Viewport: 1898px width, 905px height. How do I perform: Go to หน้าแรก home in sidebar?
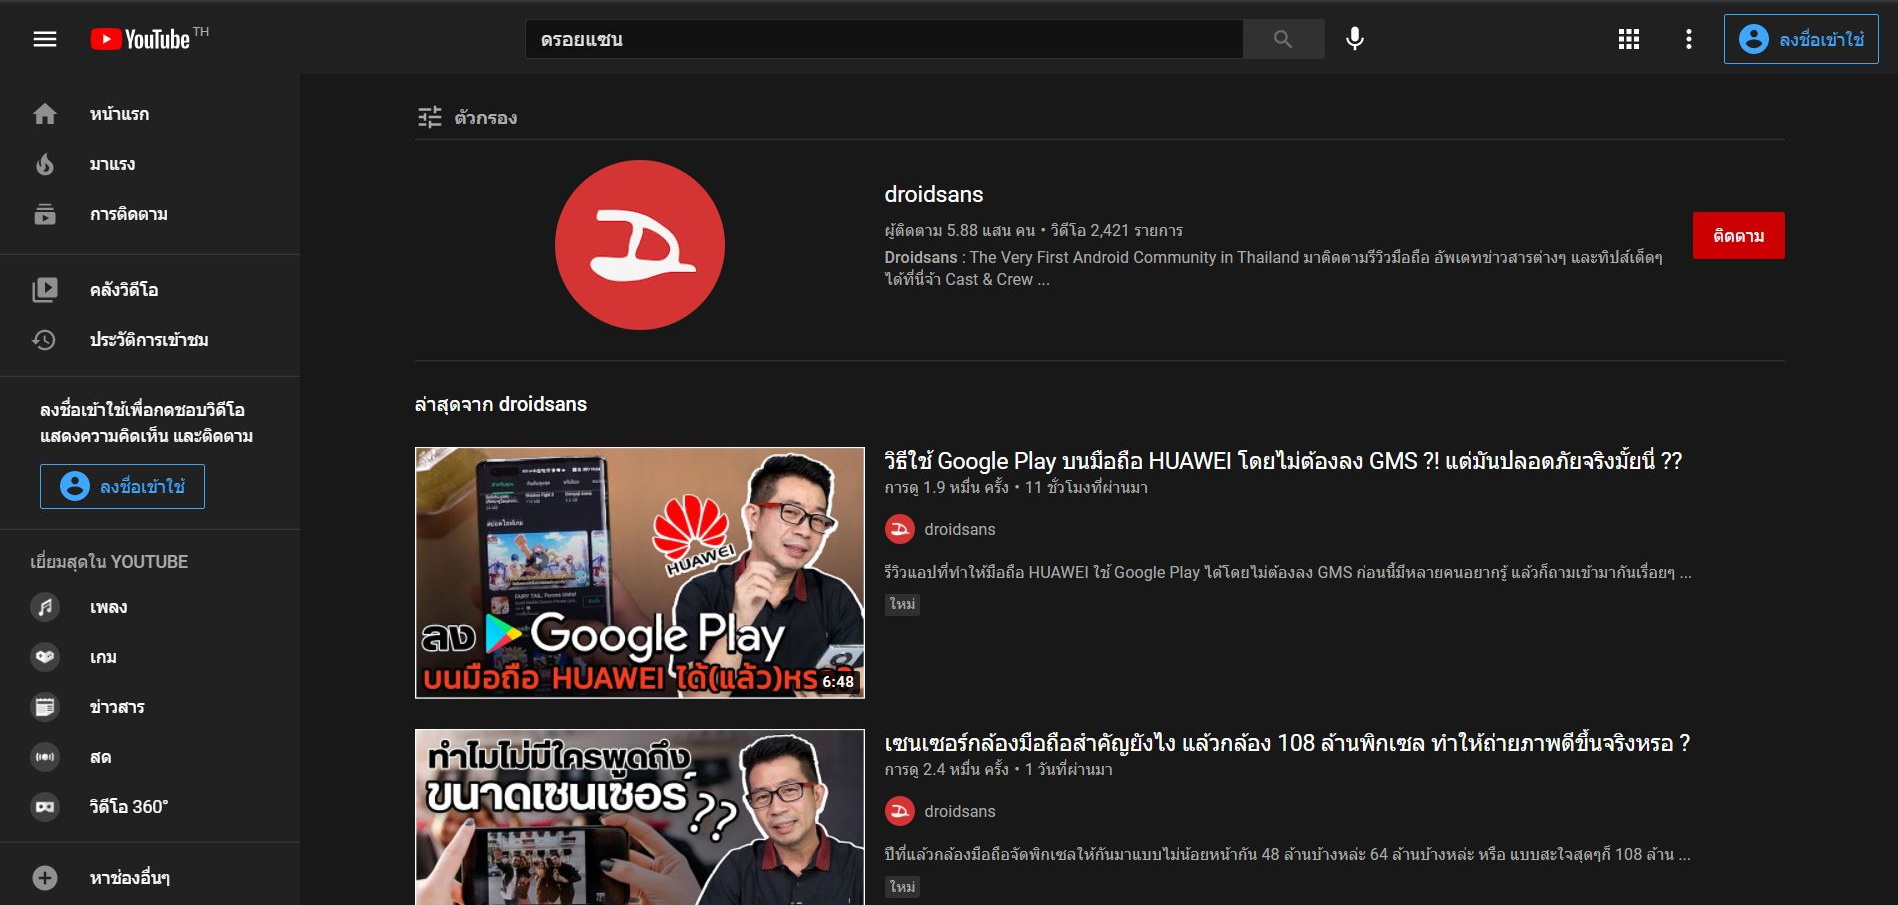118,114
